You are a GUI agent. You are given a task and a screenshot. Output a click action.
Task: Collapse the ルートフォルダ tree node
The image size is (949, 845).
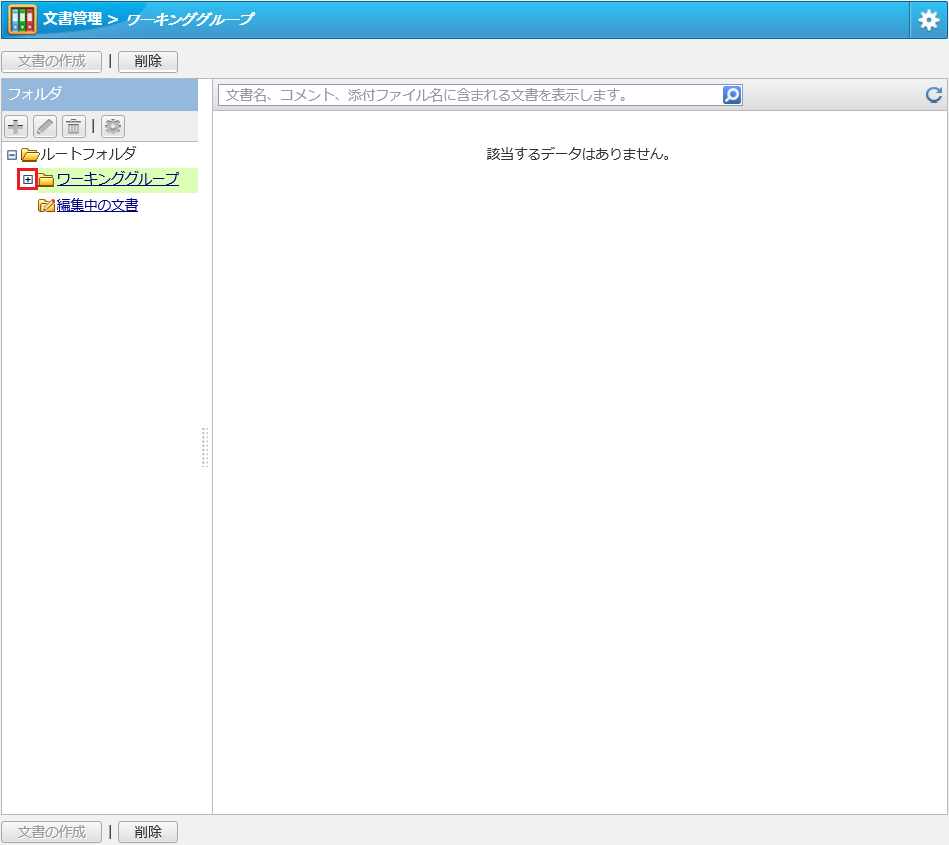[11, 155]
